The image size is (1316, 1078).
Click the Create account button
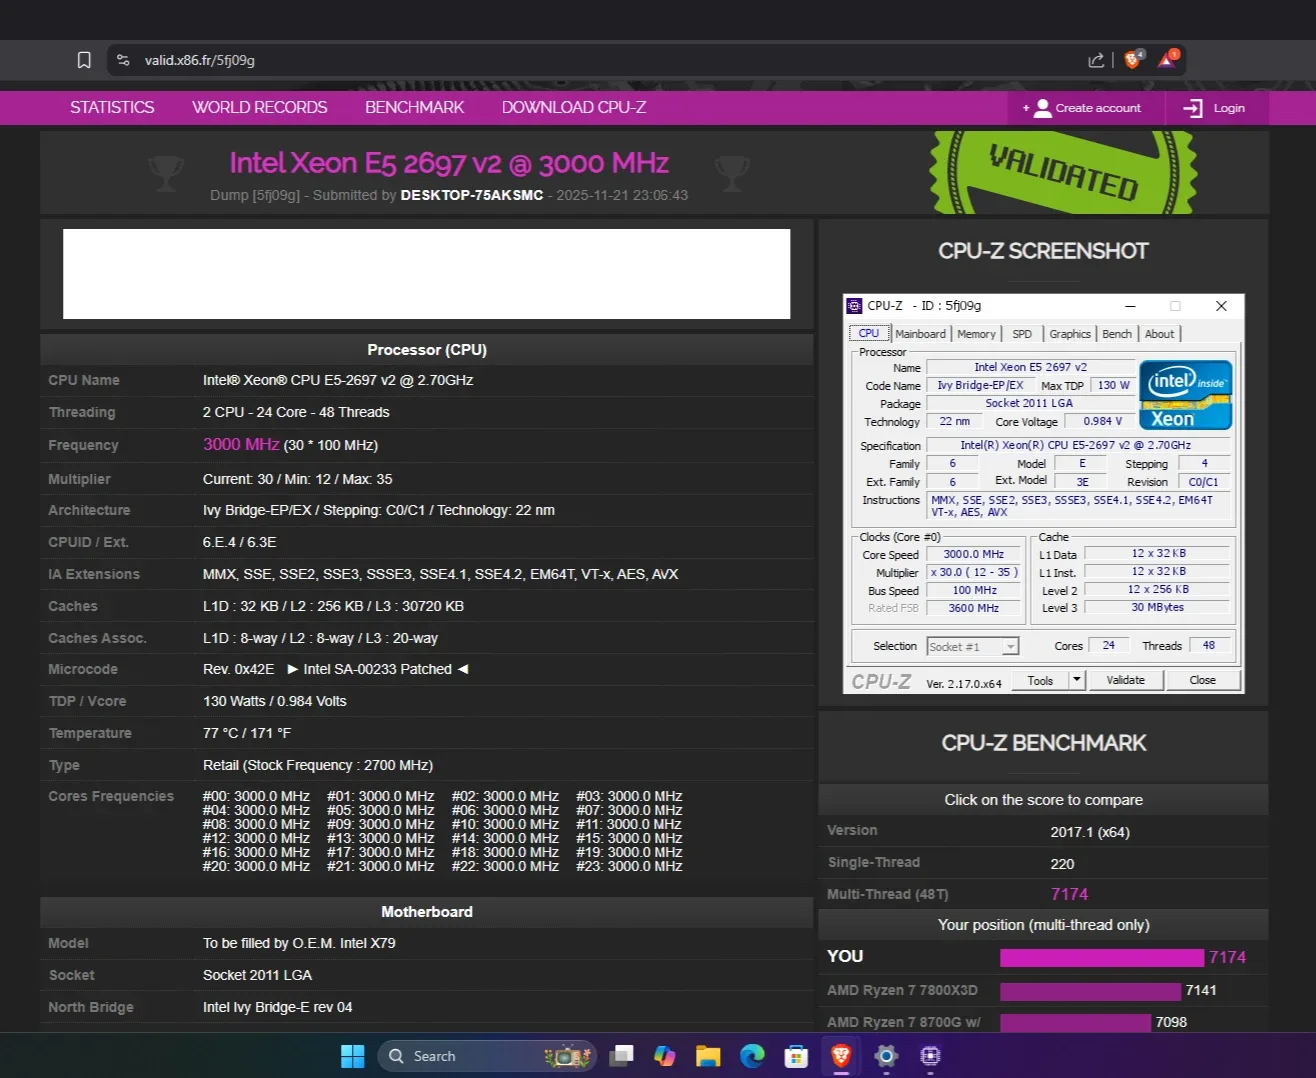(1085, 107)
